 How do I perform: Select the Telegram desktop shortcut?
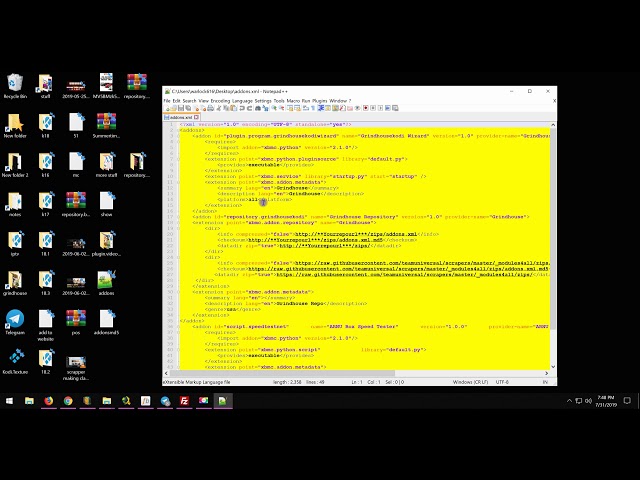tap(15, 322)
